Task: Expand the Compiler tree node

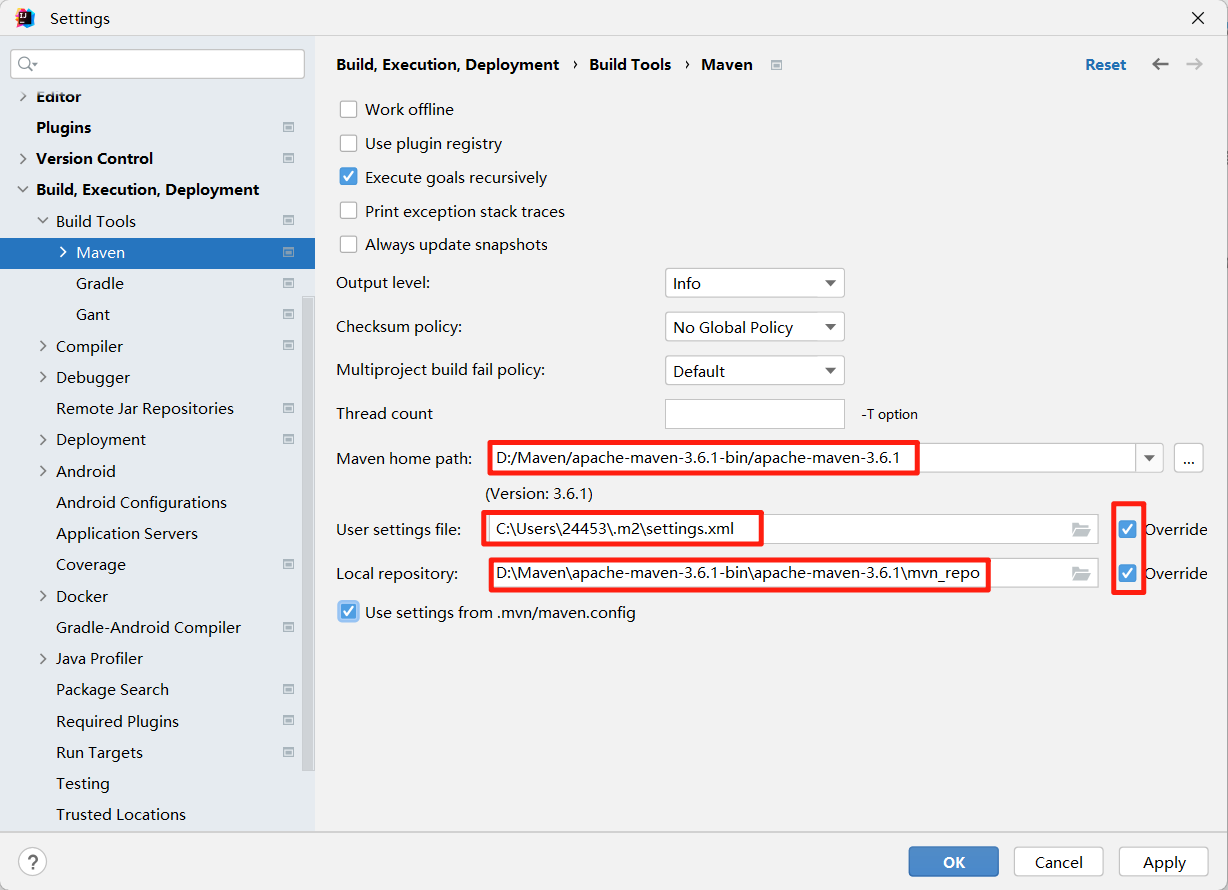Action: [x=43, y=346]
